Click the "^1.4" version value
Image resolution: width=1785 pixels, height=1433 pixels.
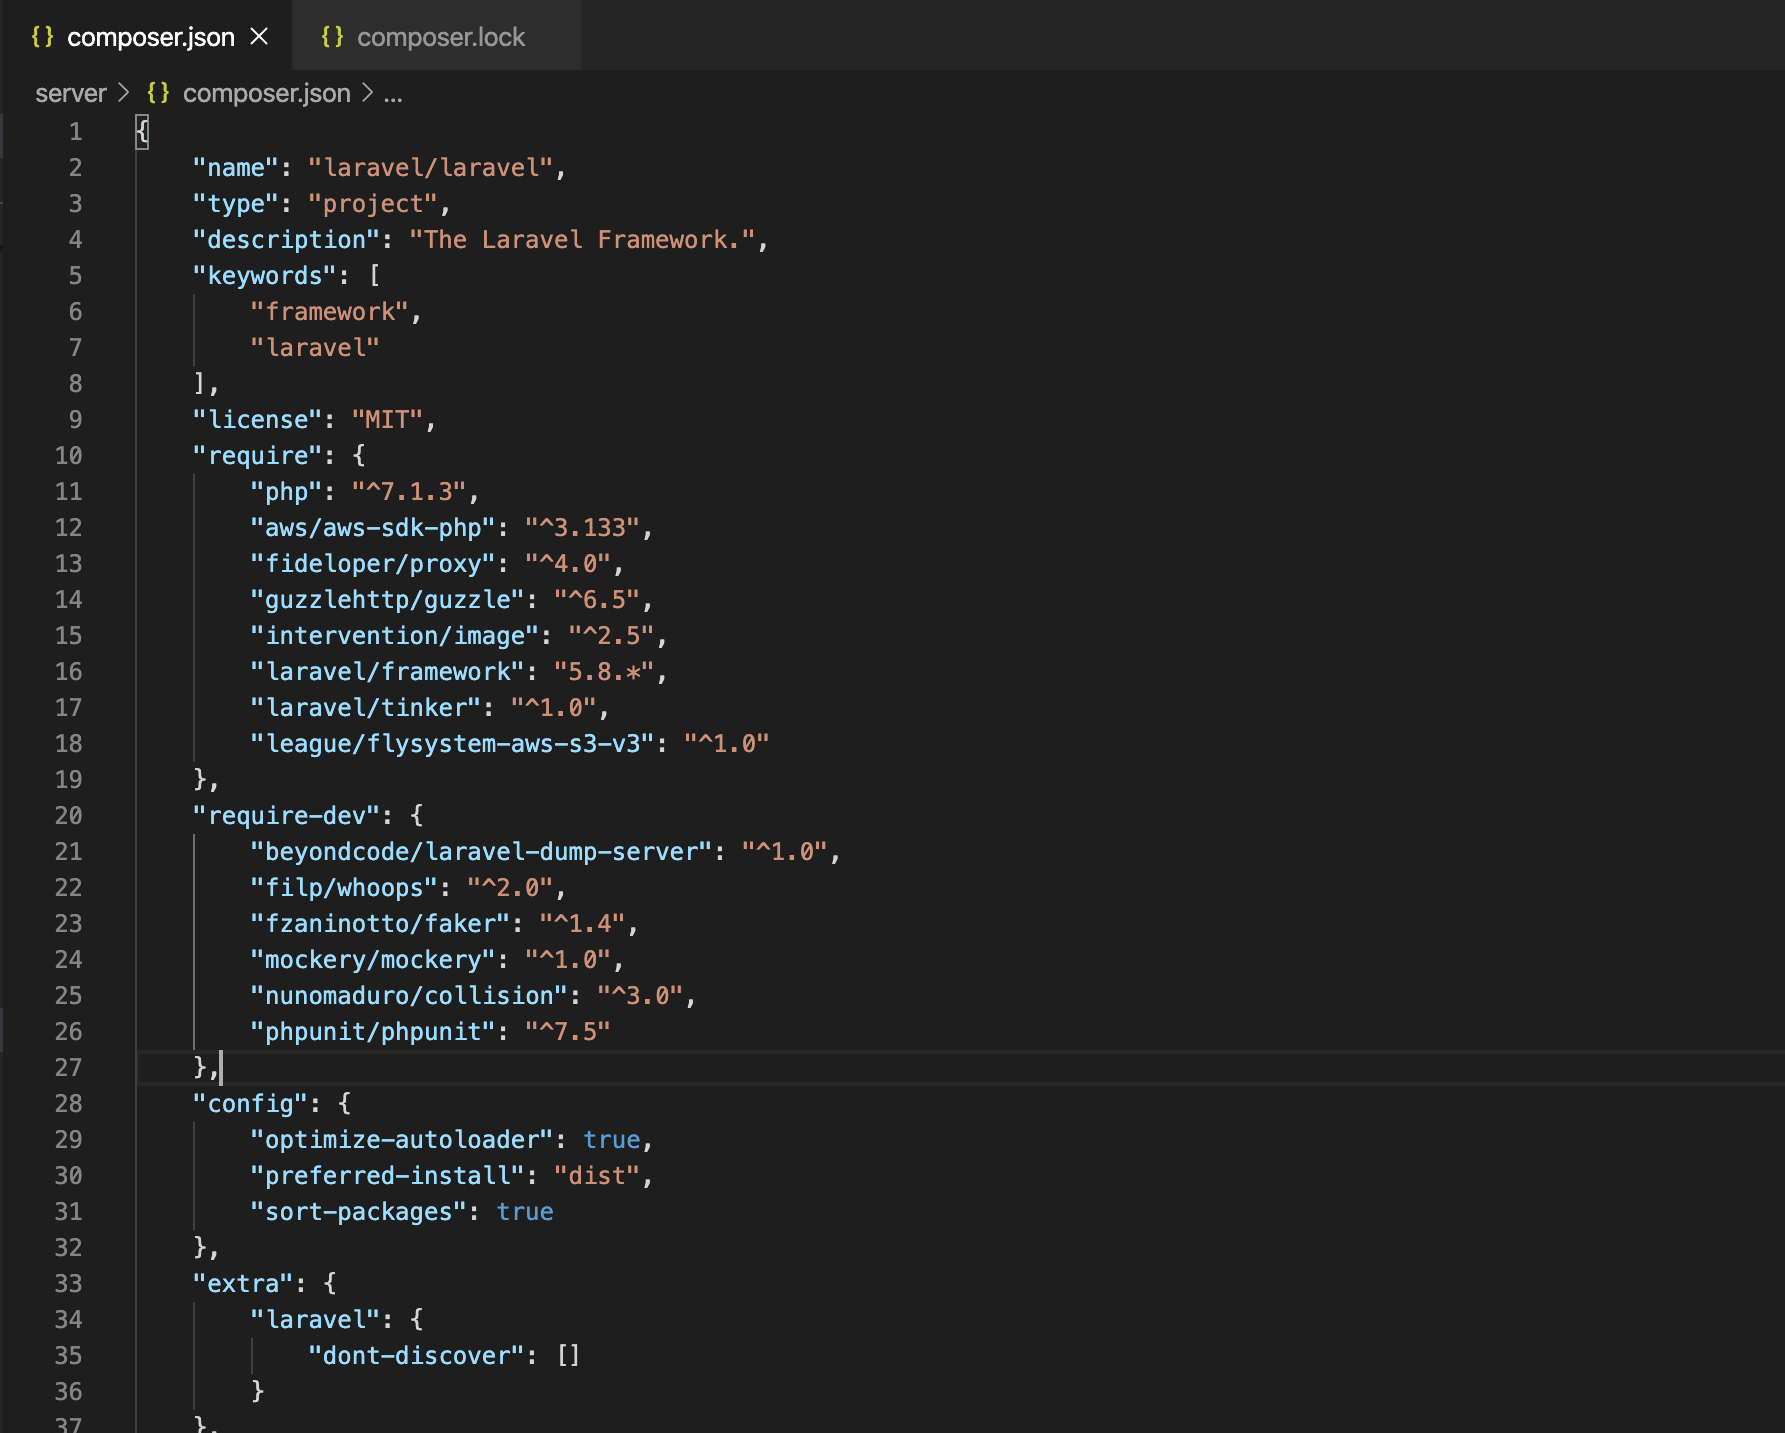(x=582, y=924)
